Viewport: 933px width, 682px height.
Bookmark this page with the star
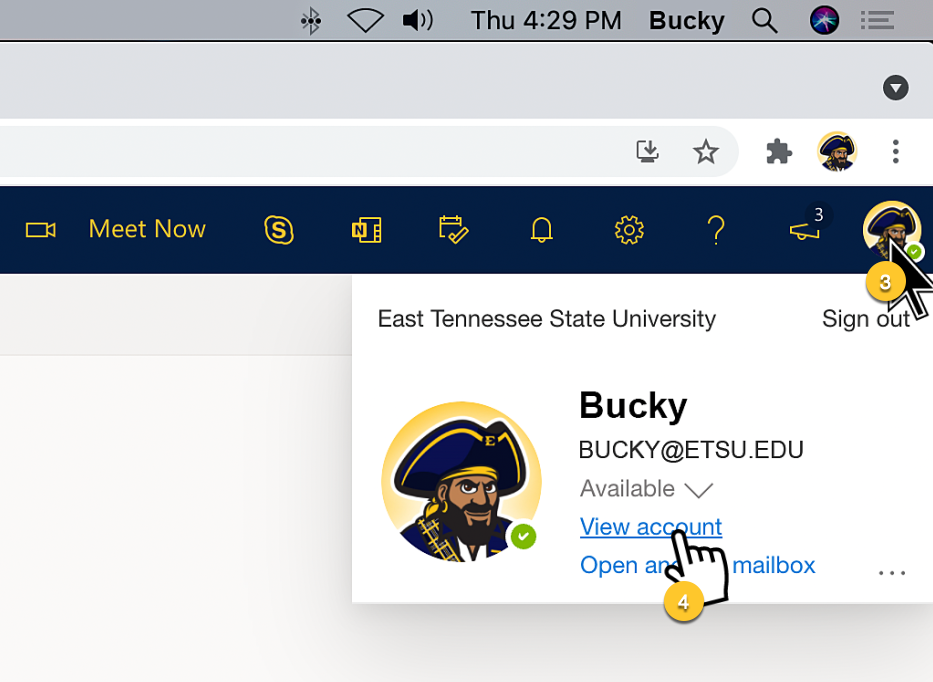tap(706, 152)
